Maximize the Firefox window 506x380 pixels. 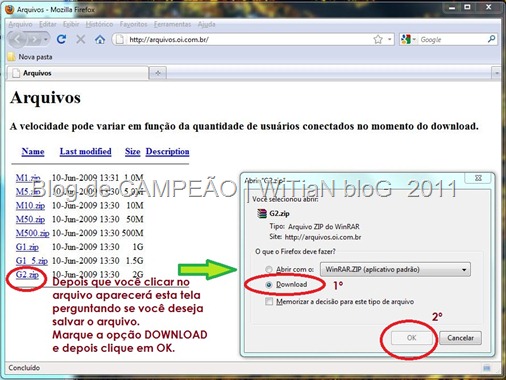[467, 8]
